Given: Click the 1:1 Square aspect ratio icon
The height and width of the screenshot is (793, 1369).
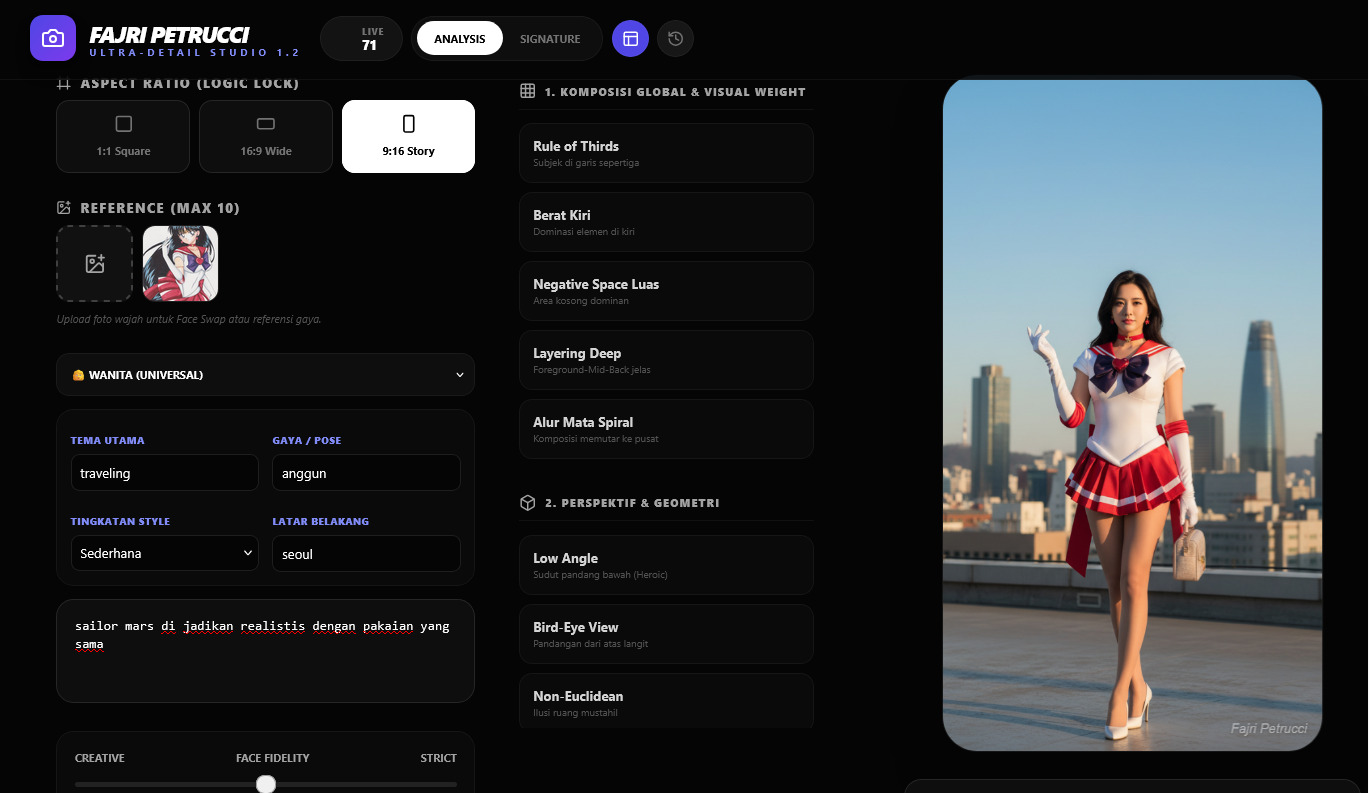Looking at the screenshot, I should coord(124,124).
